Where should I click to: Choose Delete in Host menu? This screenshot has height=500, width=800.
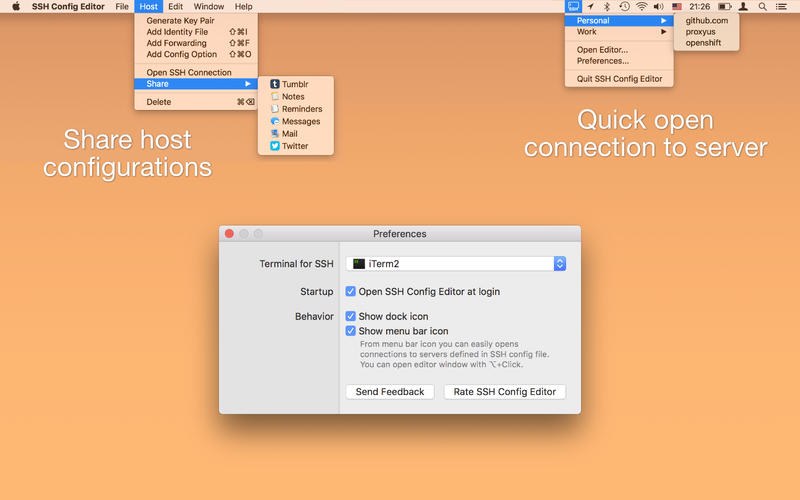196,102
